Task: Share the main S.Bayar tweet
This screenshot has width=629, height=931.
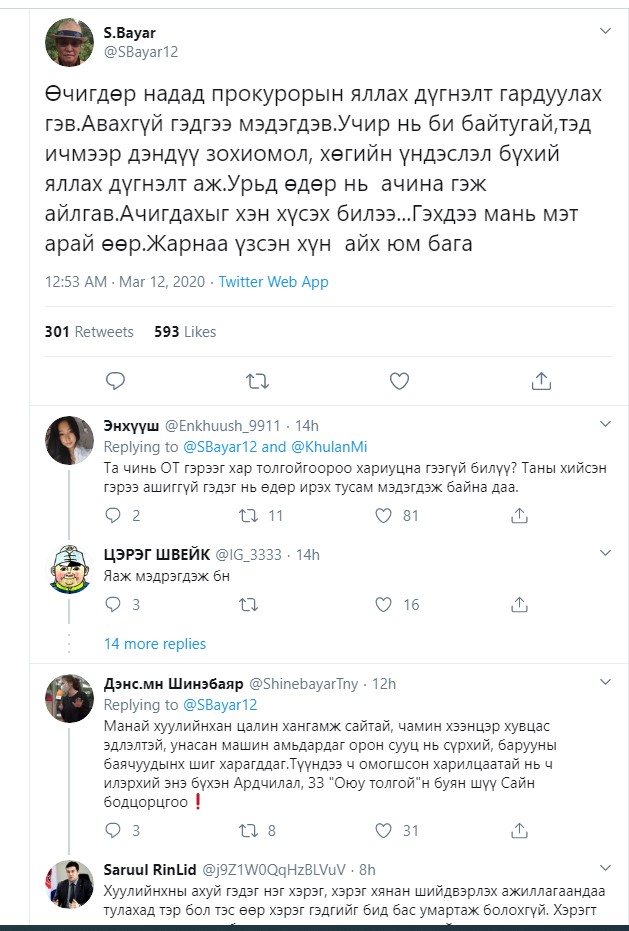Action: click(541, 380)
